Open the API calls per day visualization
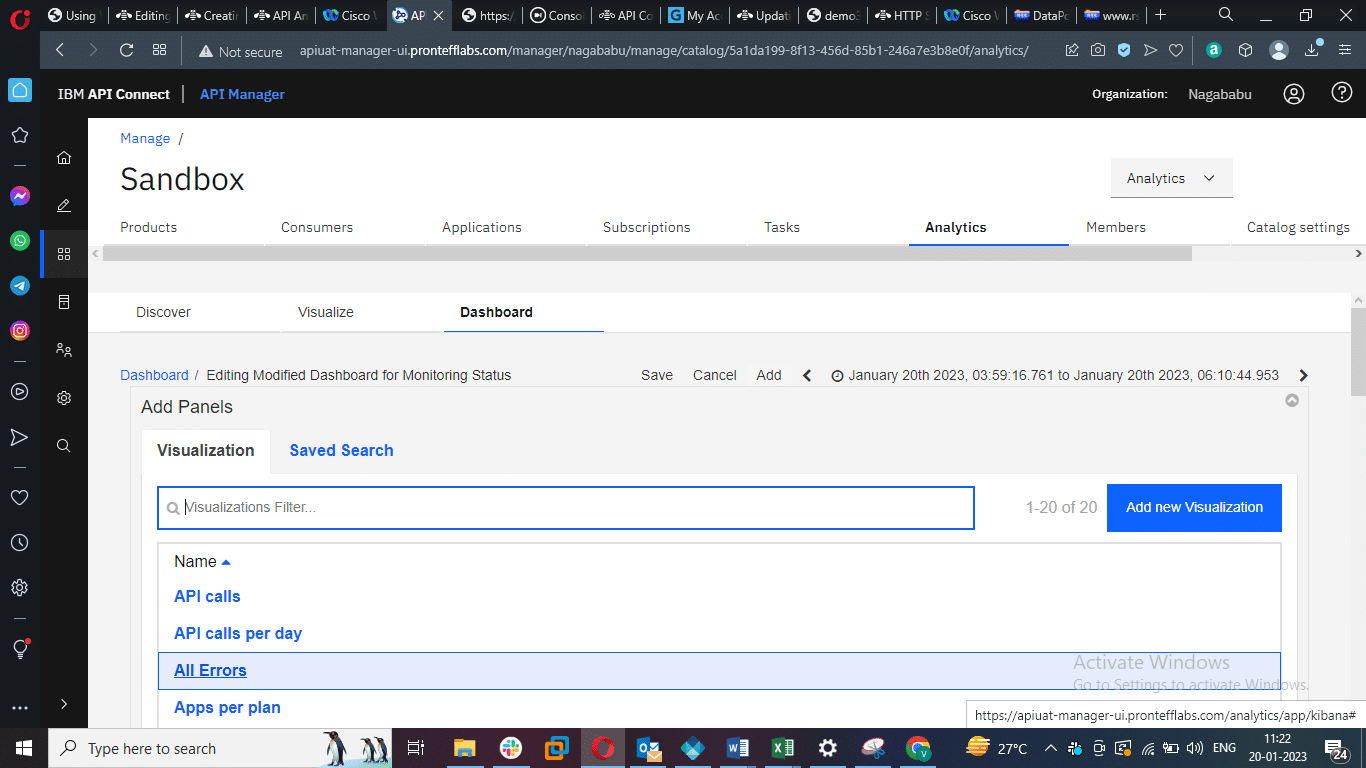The height and width of the screenshot is (768, 1366). click(x=238, y=633)
